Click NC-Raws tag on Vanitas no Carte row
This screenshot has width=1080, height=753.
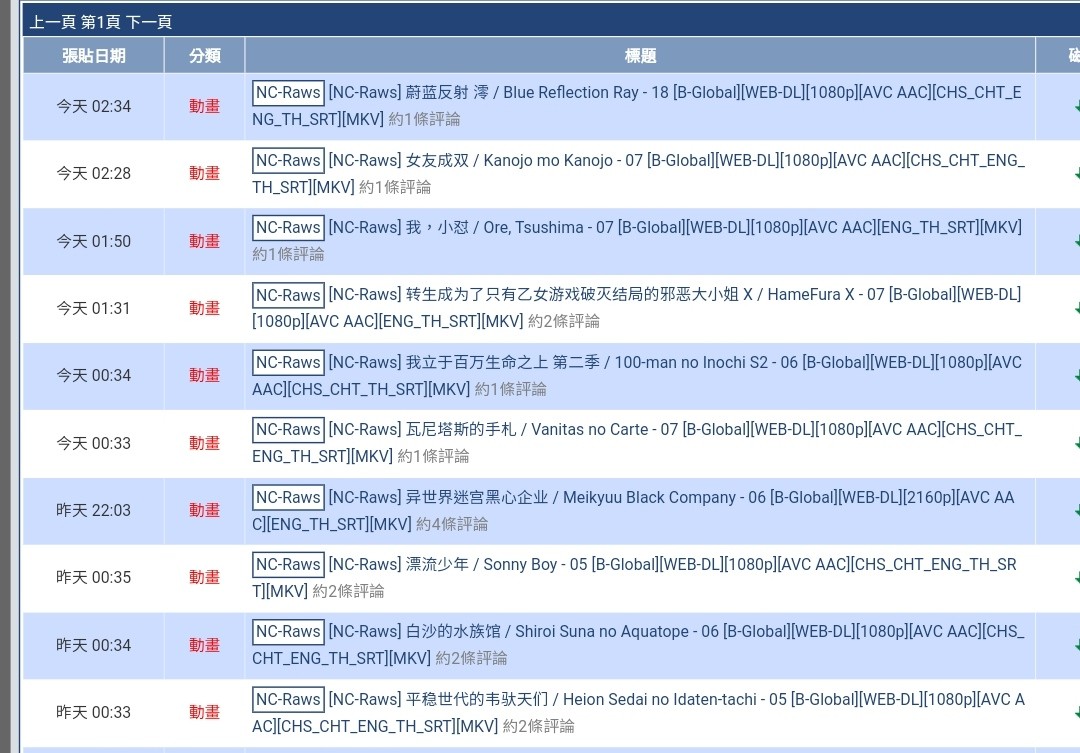click(x=288, y=429)
